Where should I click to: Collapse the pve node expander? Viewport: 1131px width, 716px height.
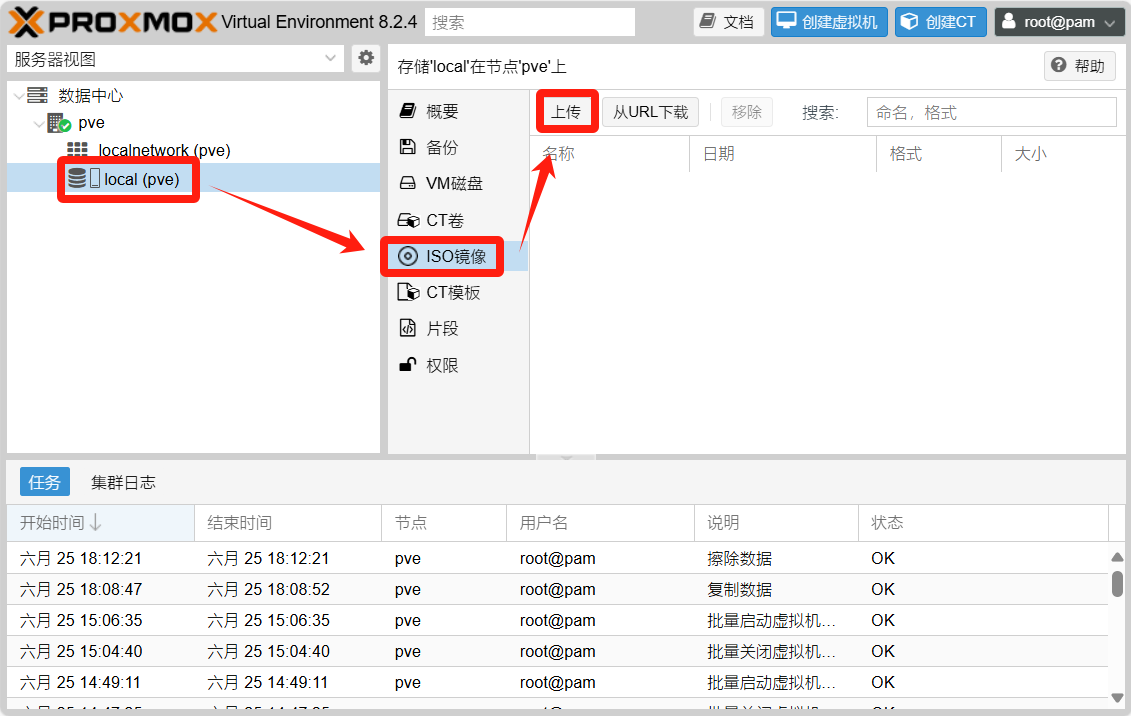[38, 123]
